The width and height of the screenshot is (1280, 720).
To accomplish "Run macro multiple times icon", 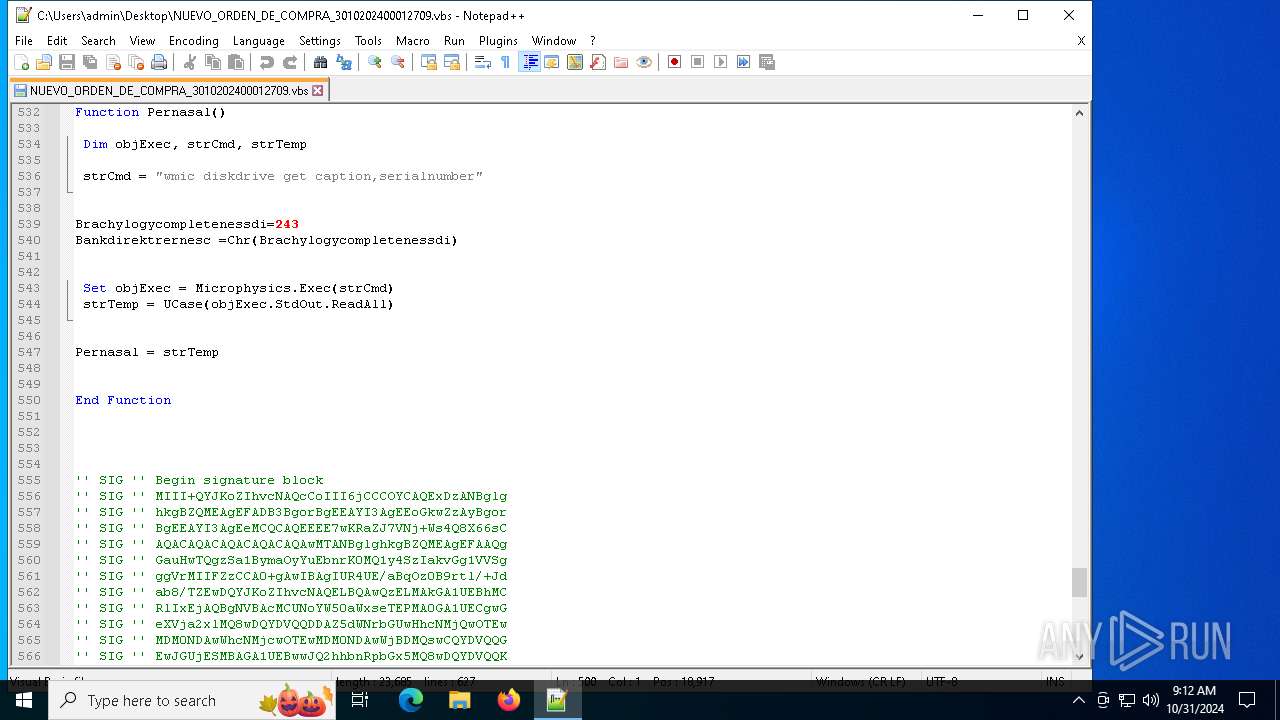I will (744, 62).
